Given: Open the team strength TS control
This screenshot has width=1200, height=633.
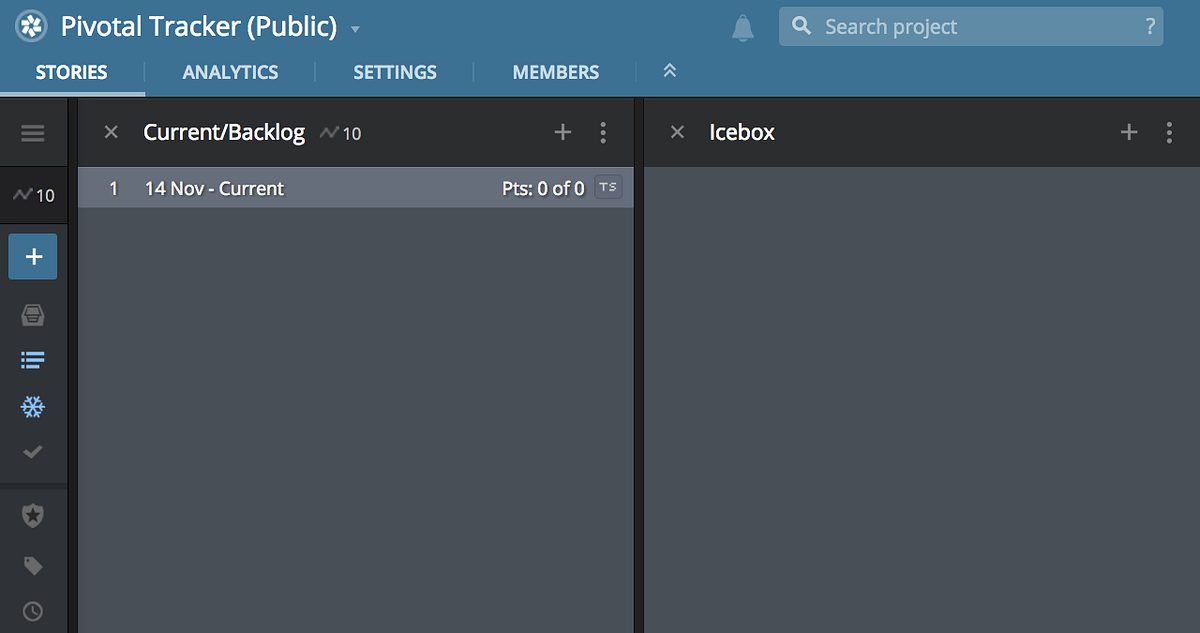Looking at the screenshot, I should coord(607,187).
